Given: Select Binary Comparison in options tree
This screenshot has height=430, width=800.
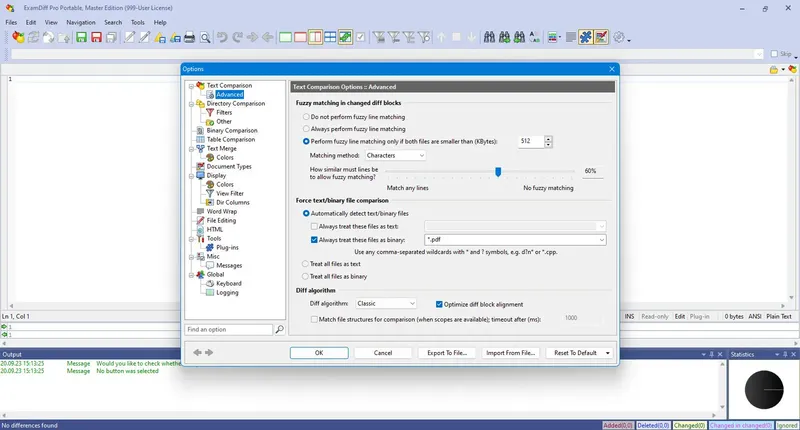Looking at the screenshot, I should click(x=232, y=131).
